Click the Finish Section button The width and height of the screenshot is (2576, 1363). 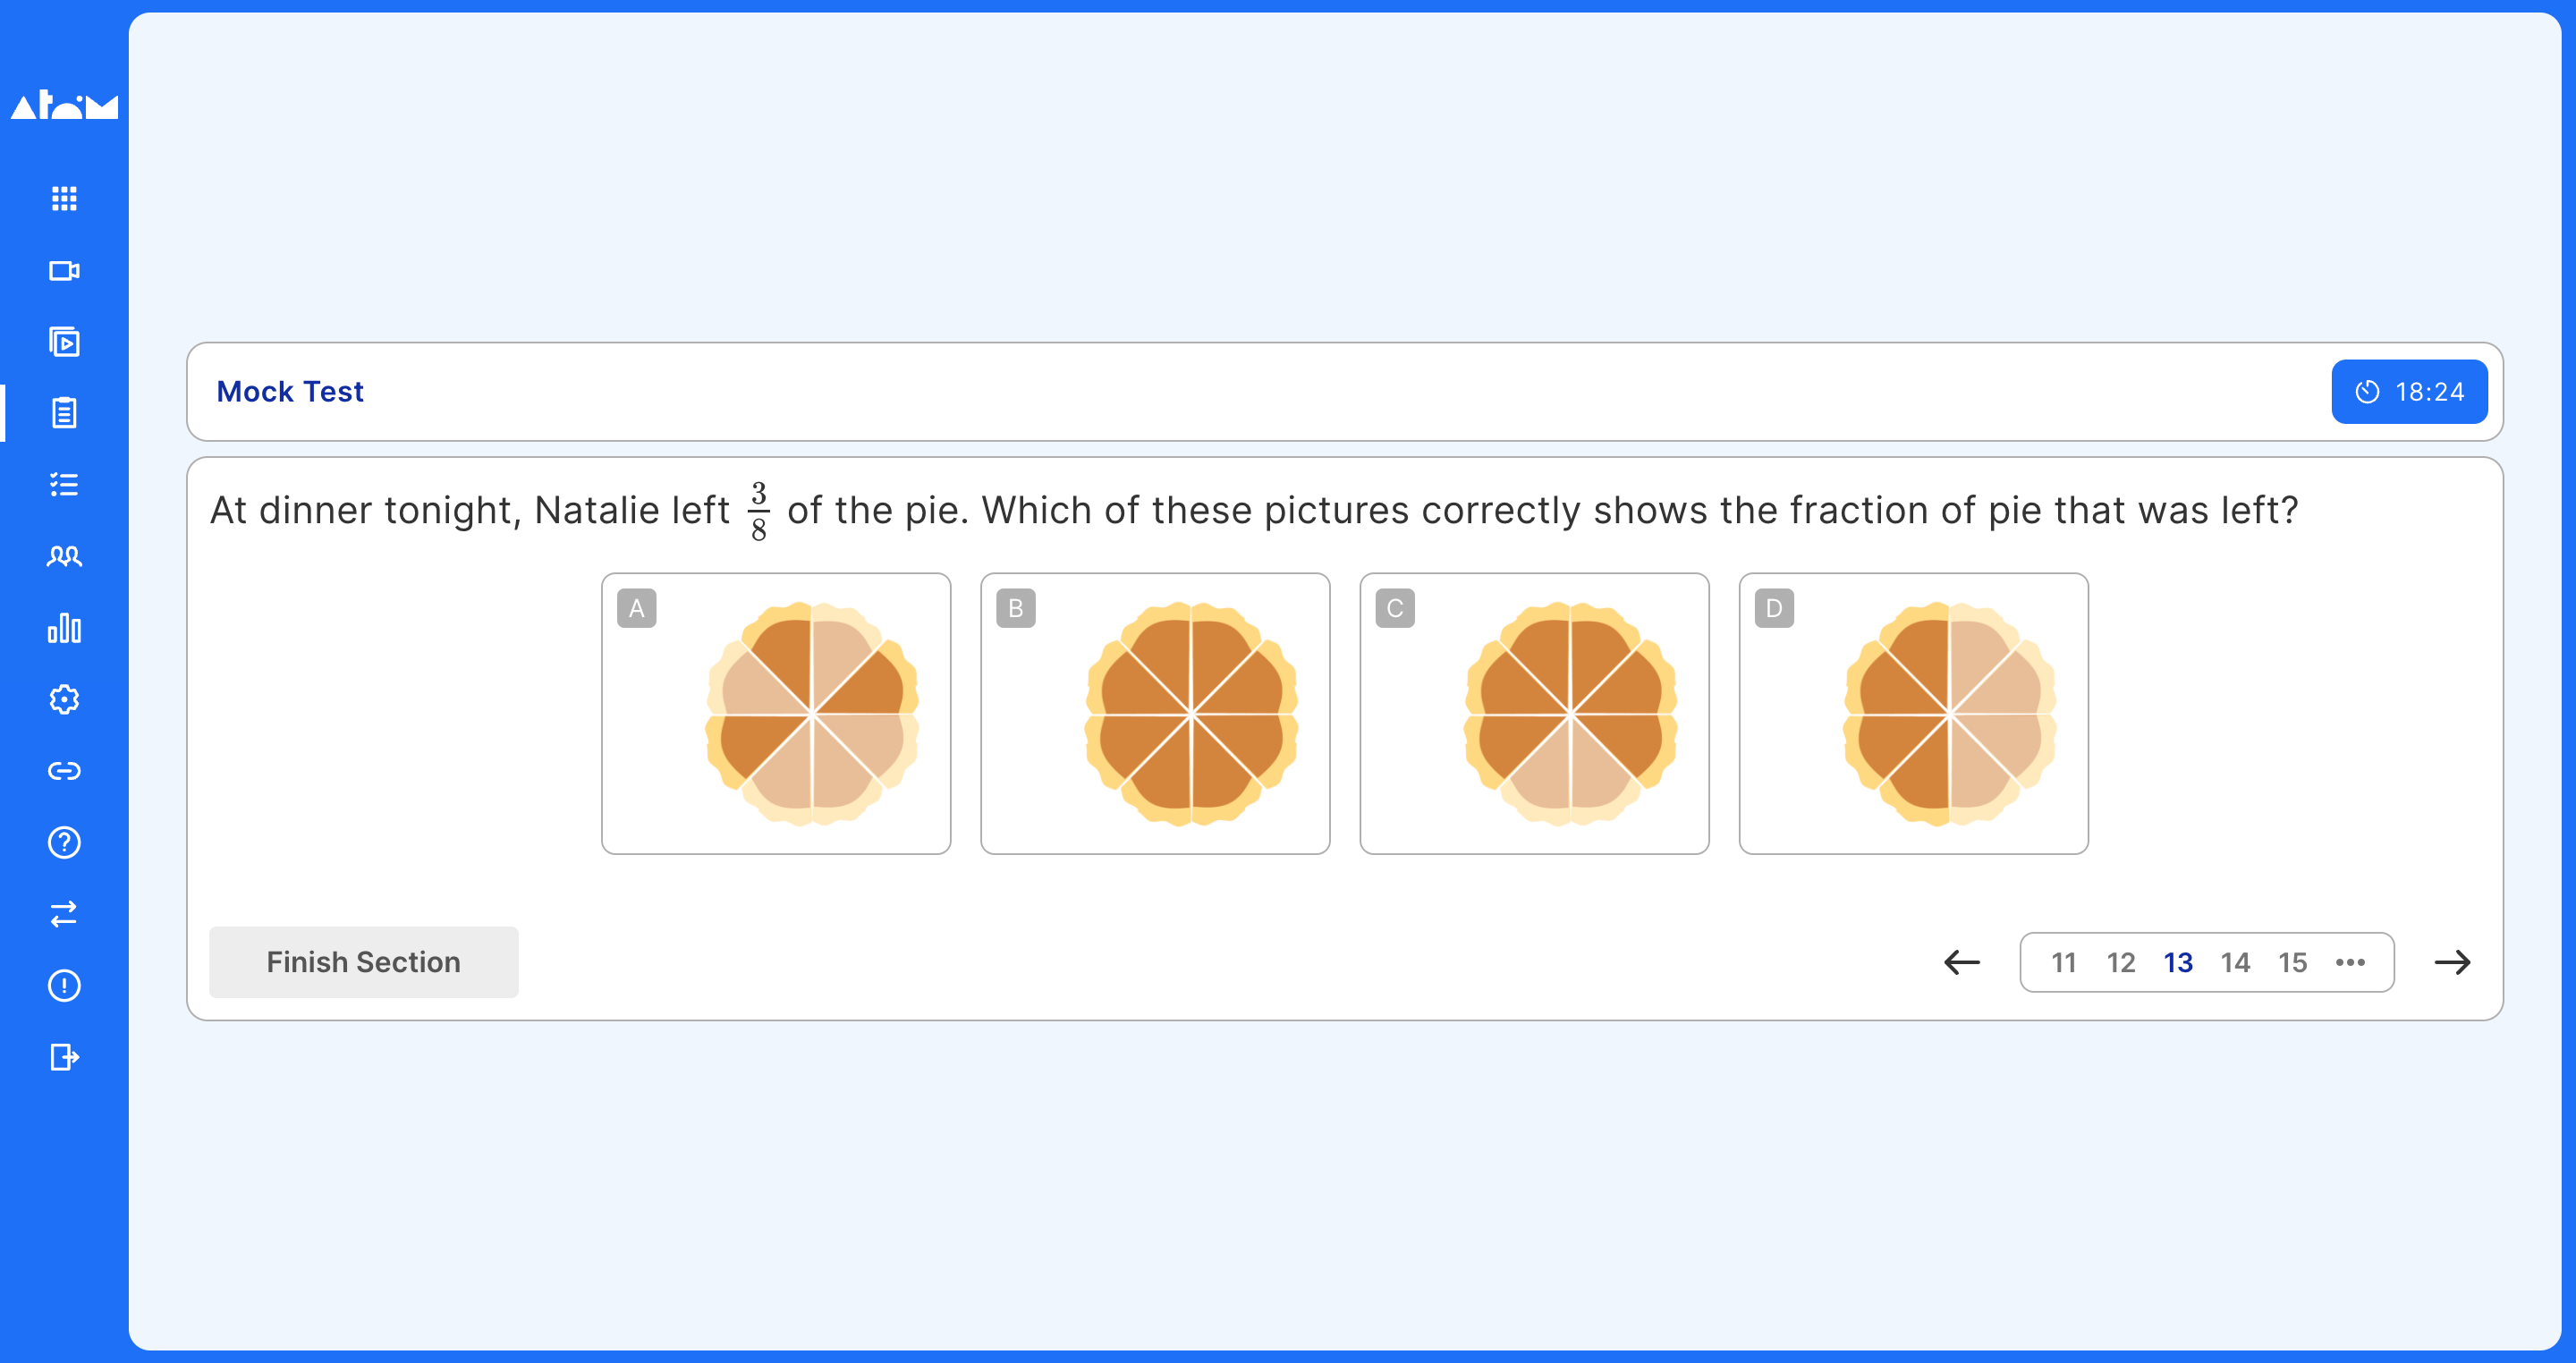pyautogui.click(x=363, y=962)
